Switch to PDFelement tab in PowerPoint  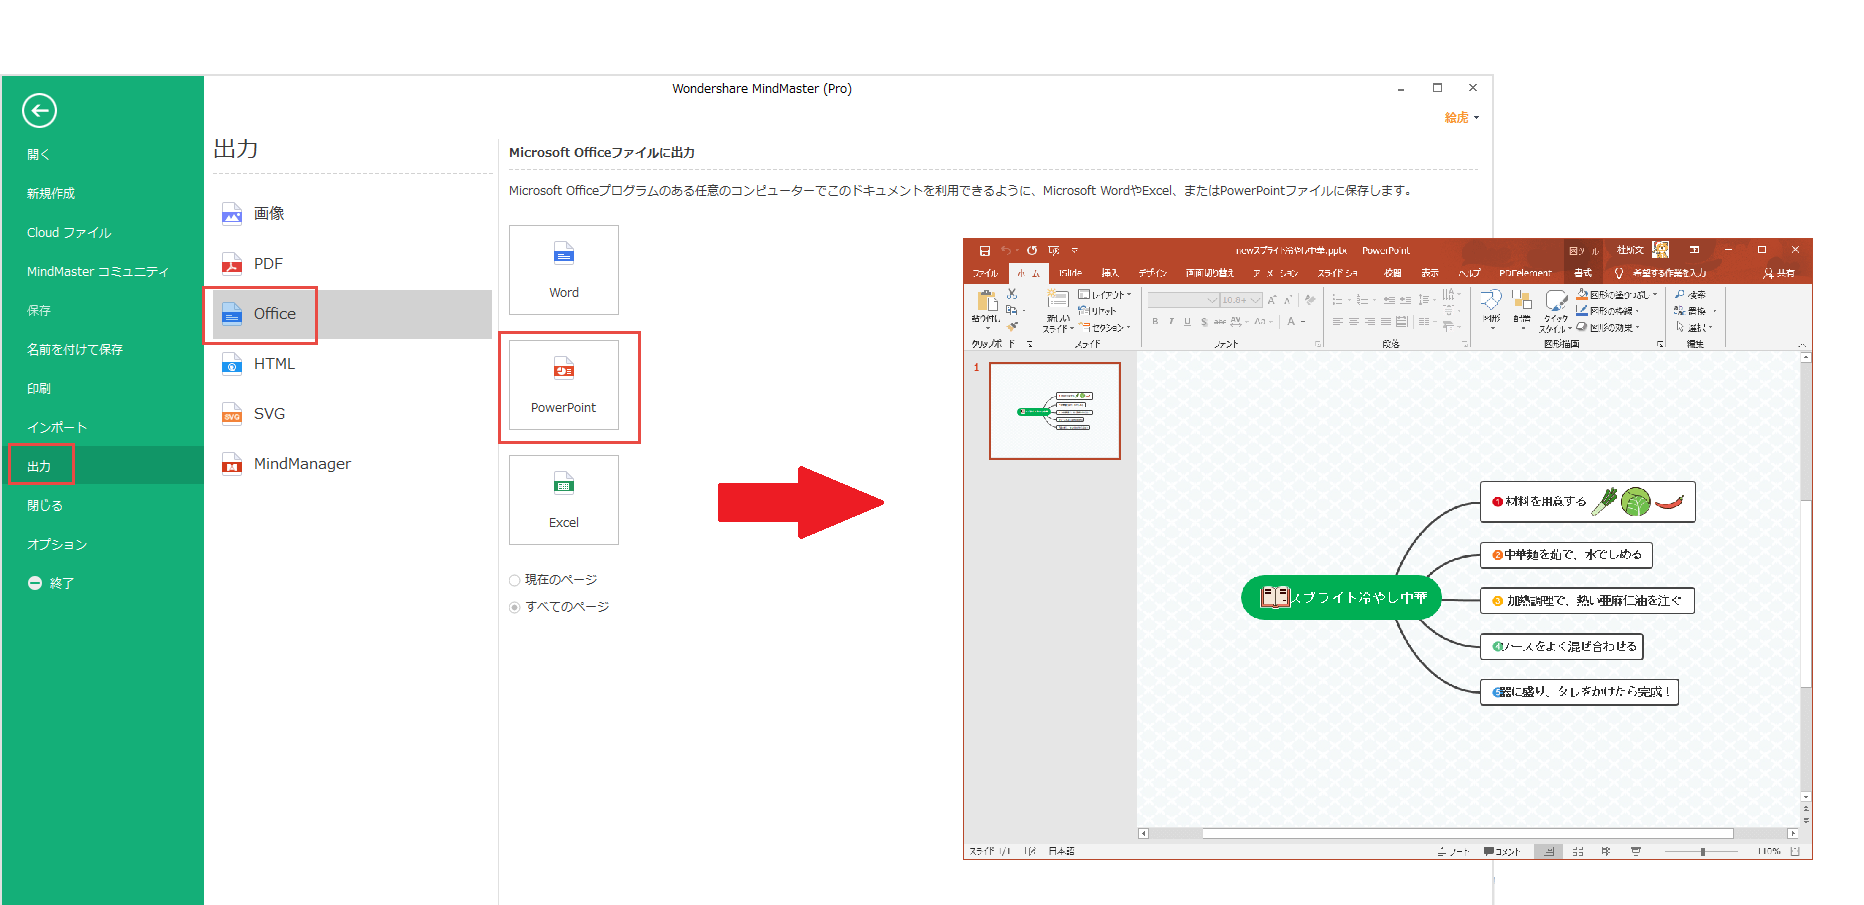point(1525,273)
